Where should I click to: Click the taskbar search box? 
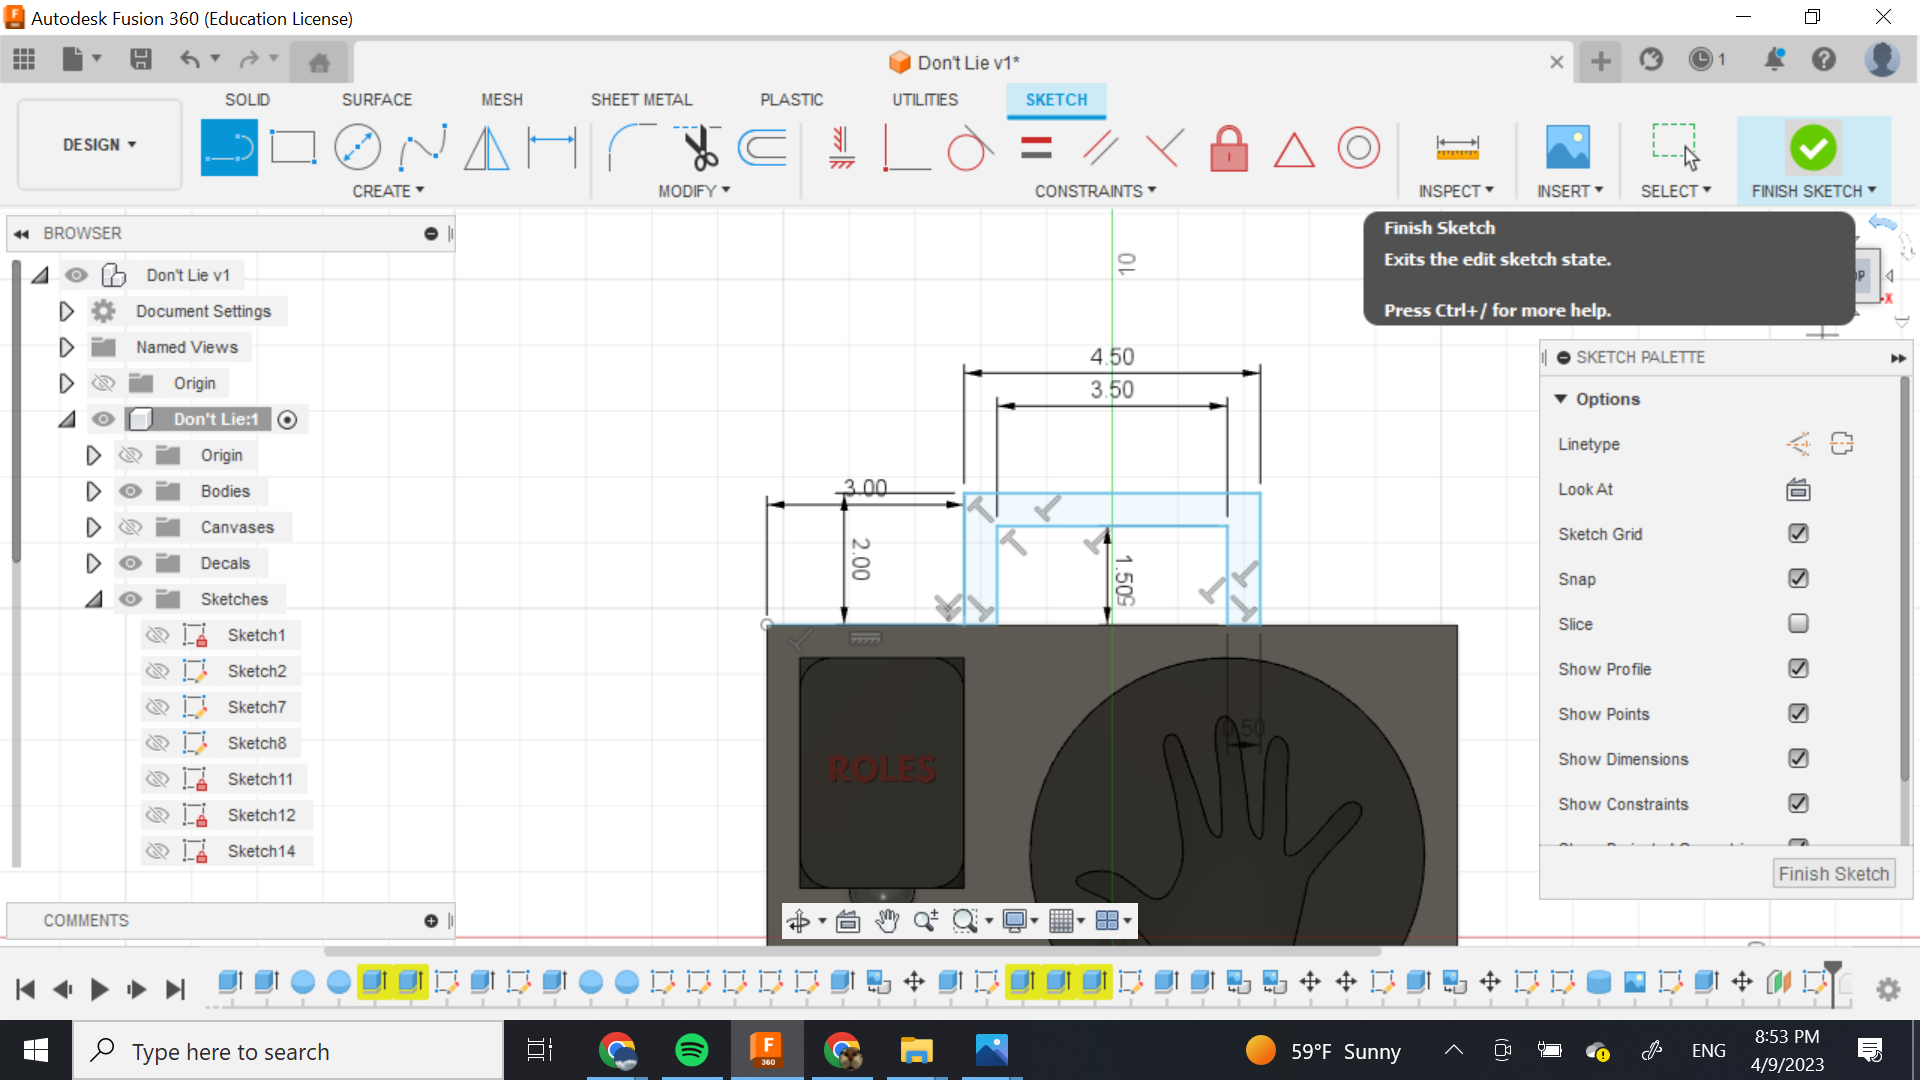click(x=288, y=1050)
